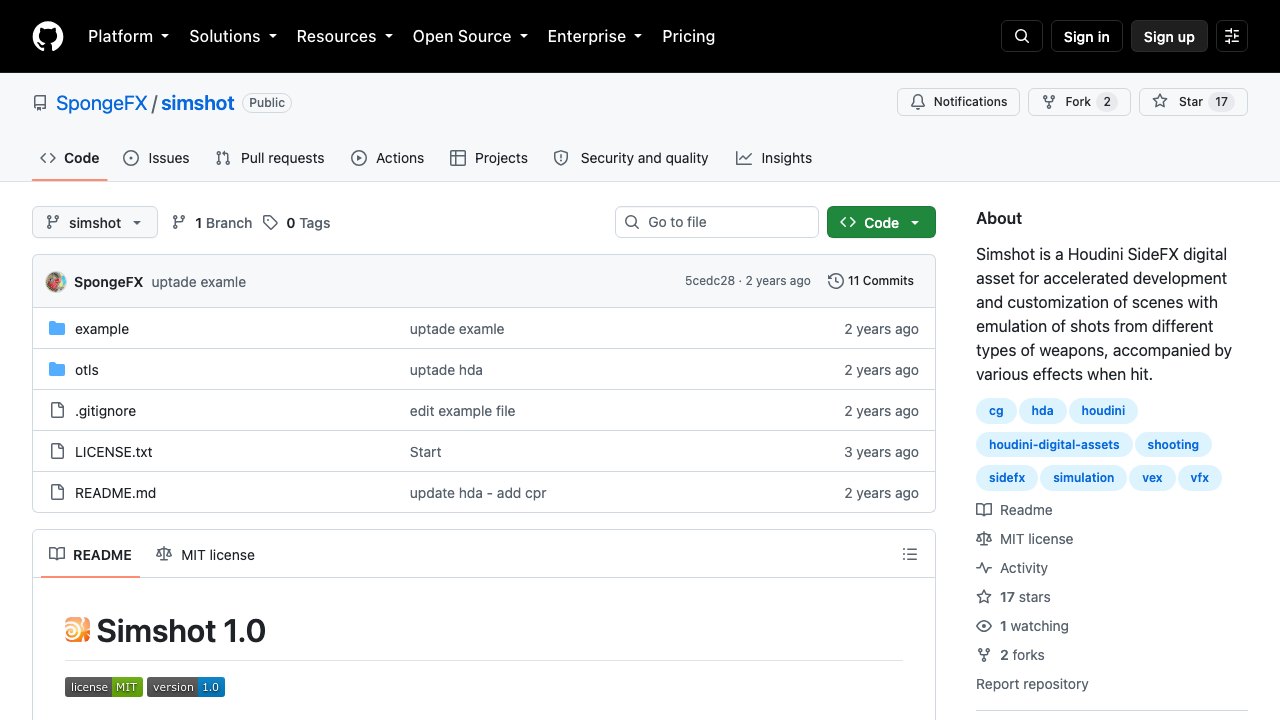Open the Activity link
This screenshot has height=720, width=1280.
click(1012, 568)
